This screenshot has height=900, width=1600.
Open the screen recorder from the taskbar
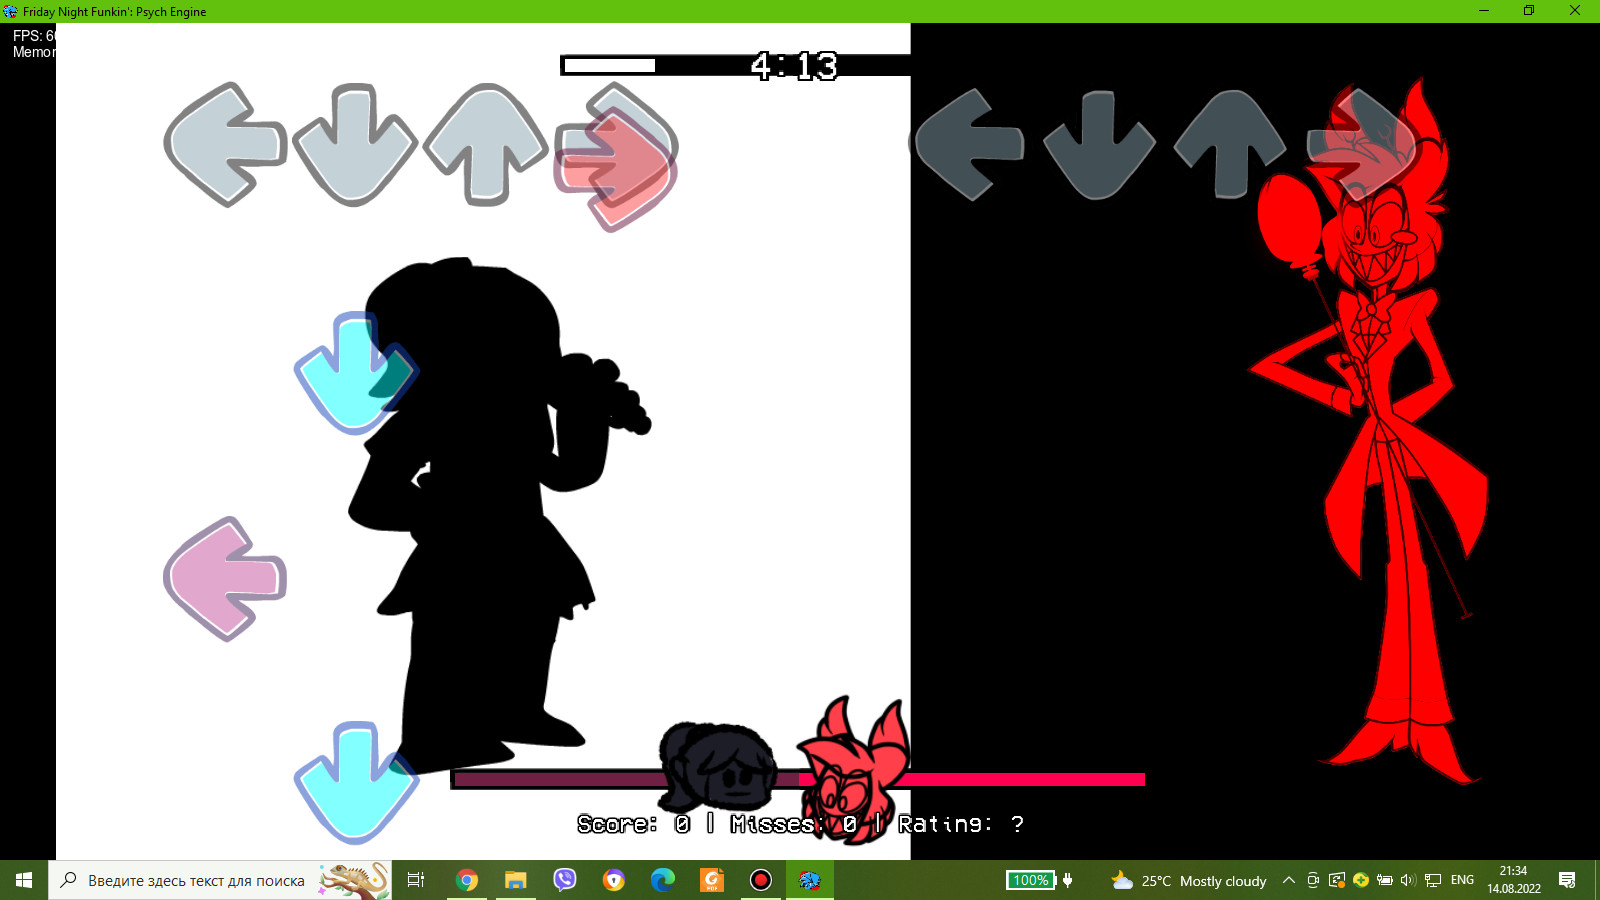(x=760, y=880)
